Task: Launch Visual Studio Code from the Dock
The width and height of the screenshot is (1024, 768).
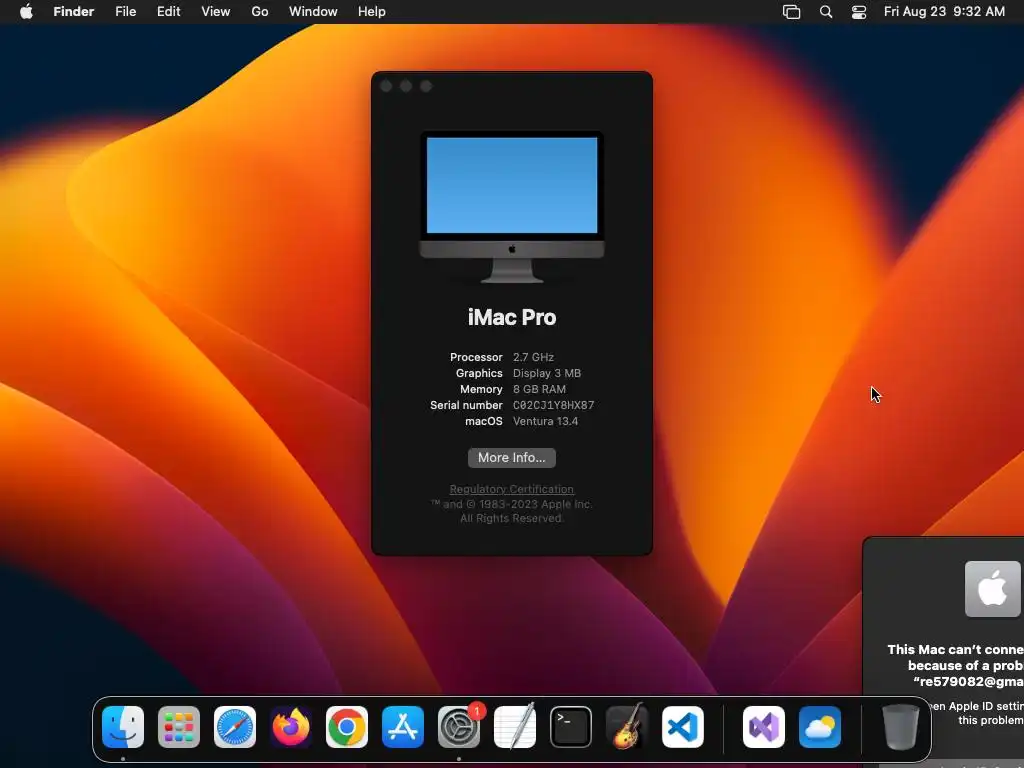Action: click(x=683, y=727)
